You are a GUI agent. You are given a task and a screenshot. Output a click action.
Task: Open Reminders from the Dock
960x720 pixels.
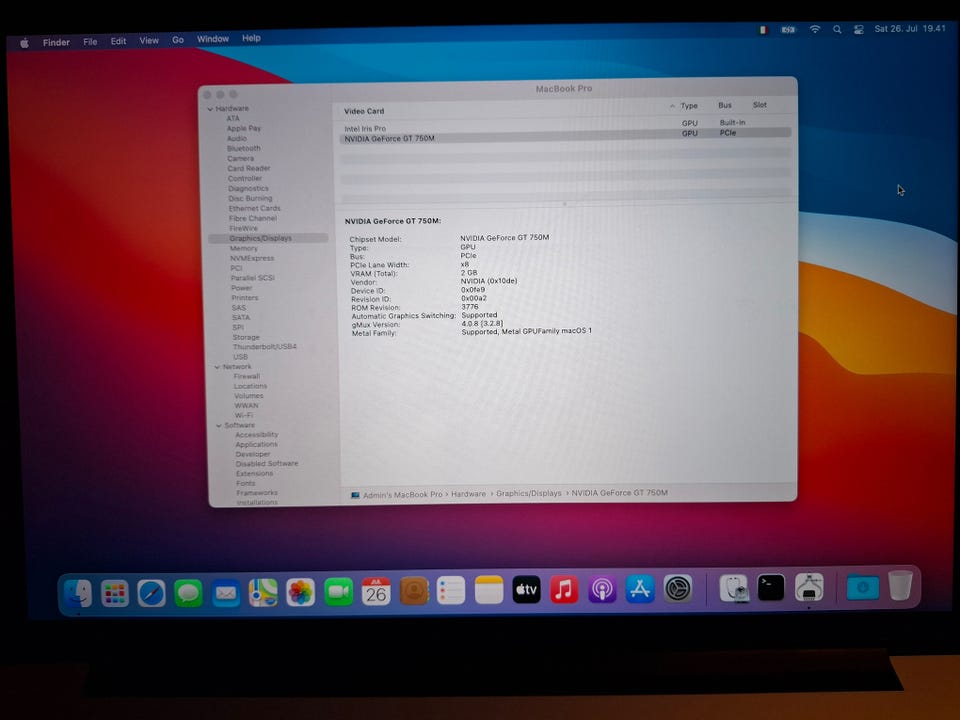coord(451,591)
